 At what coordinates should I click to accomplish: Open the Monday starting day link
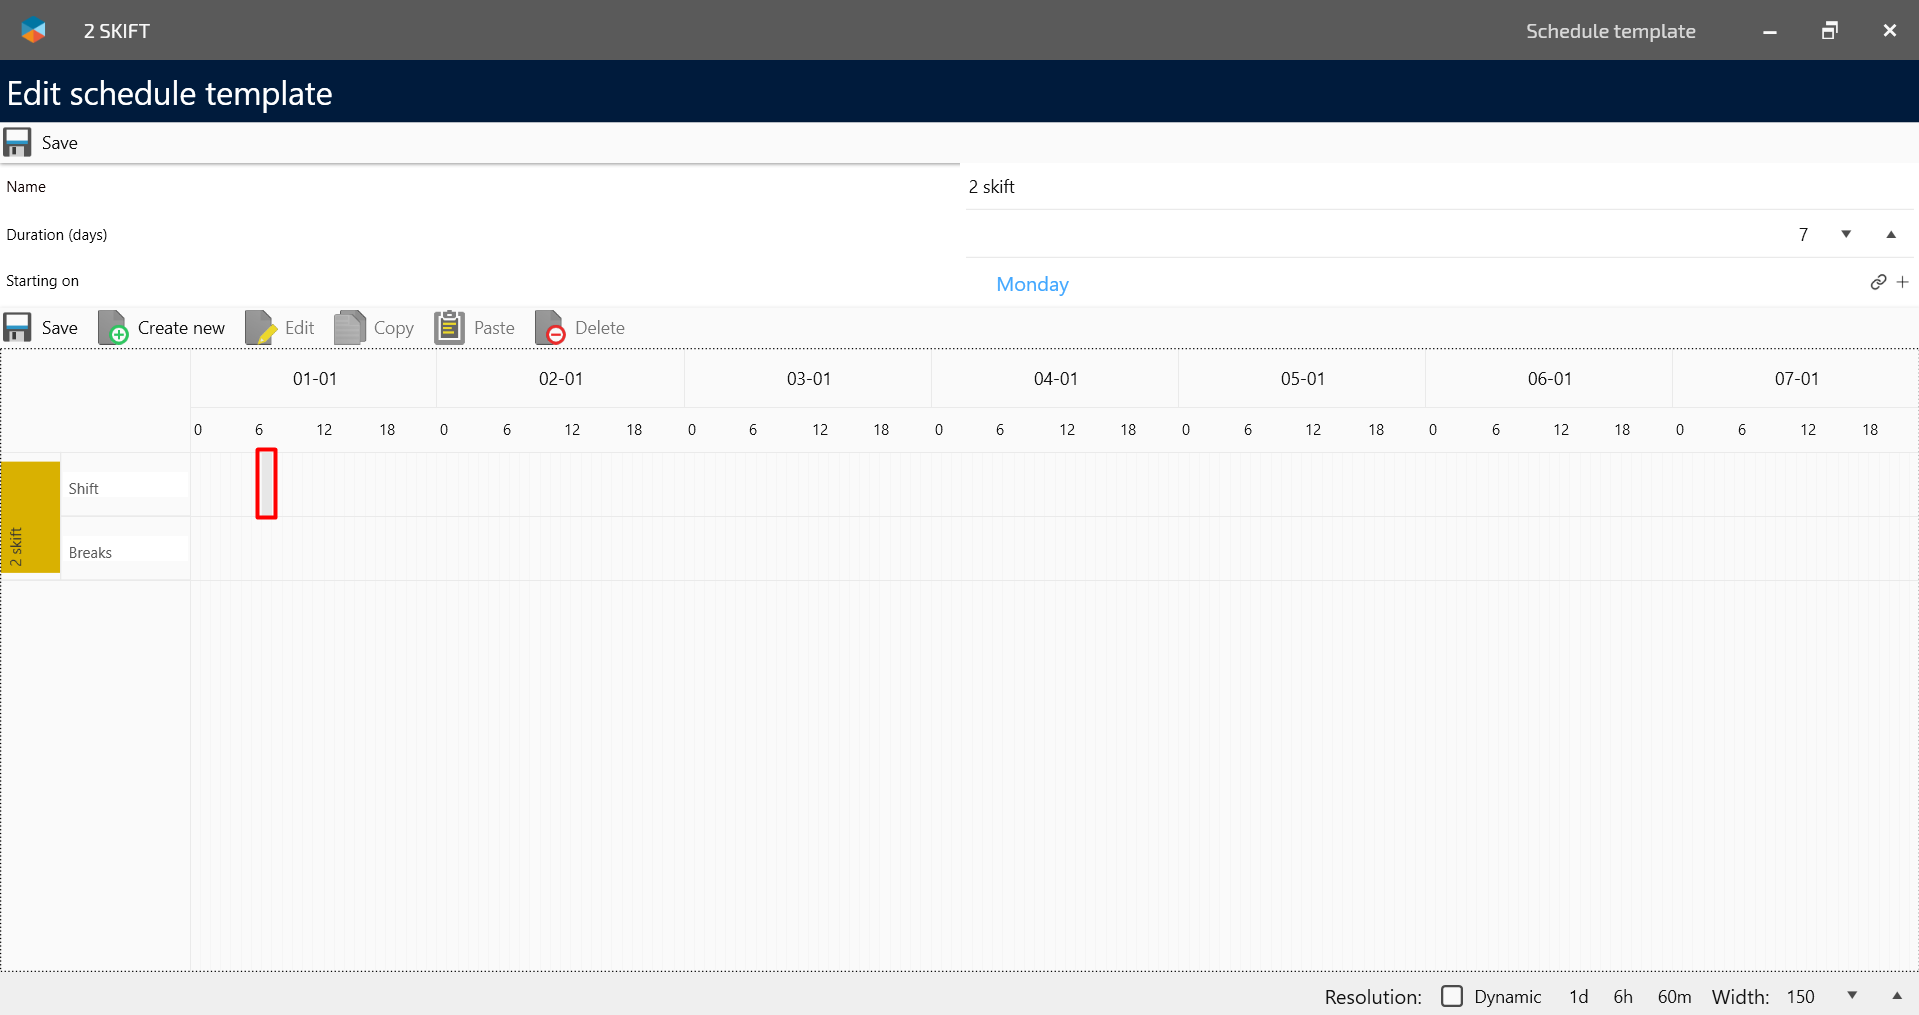(1032, 284)
